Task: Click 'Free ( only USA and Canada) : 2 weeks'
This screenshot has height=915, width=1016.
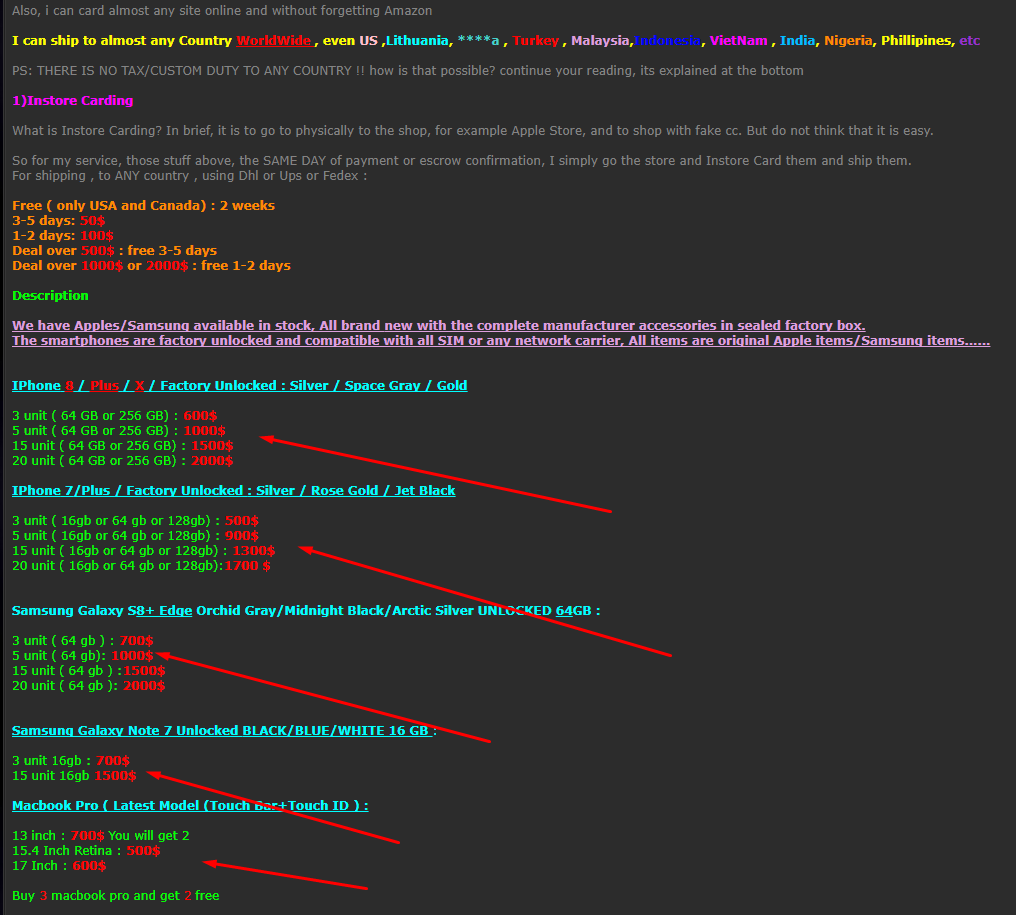Action: tap(143, 205)
